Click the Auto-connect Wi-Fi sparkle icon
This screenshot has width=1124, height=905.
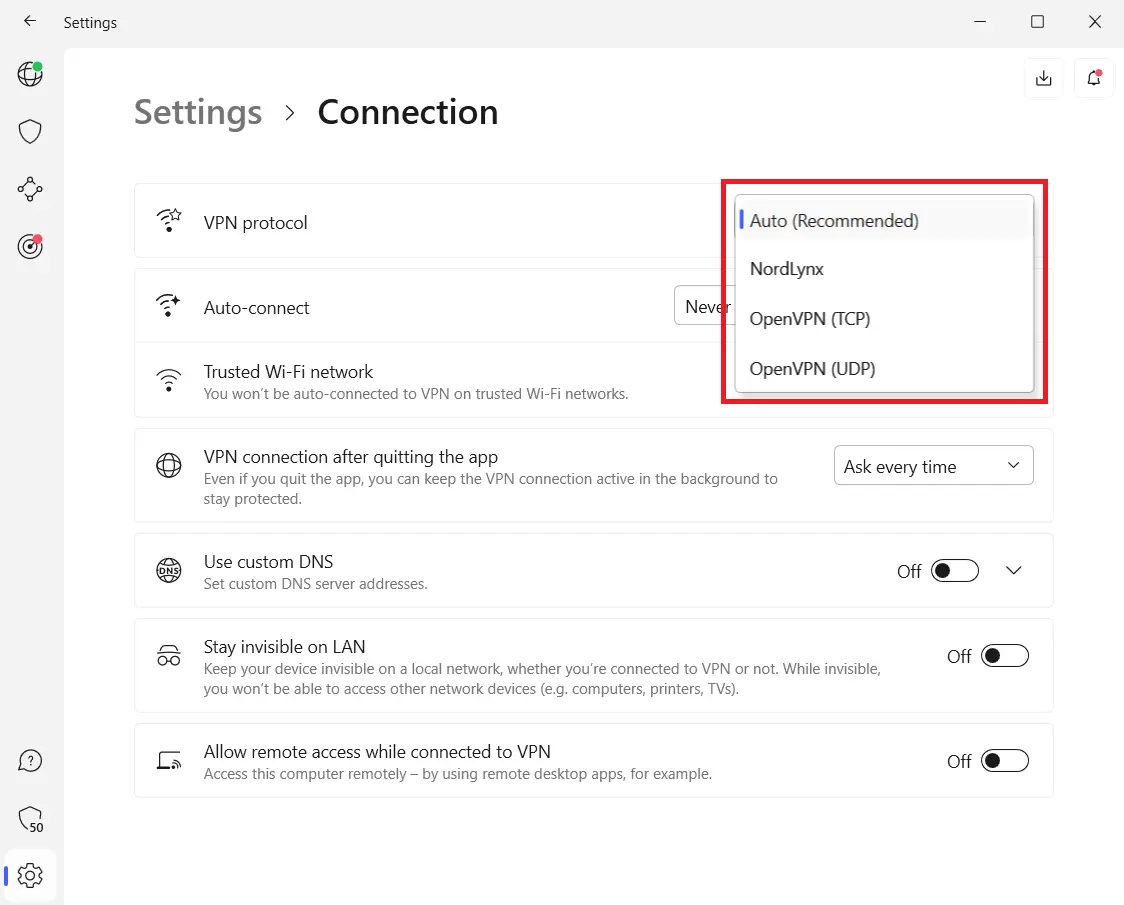click(168, 305)
